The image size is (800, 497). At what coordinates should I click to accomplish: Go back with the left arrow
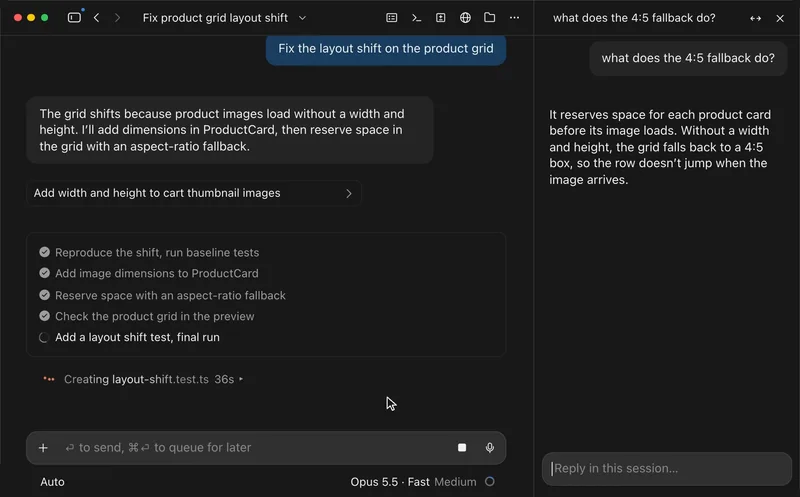(x=96, y=17)
